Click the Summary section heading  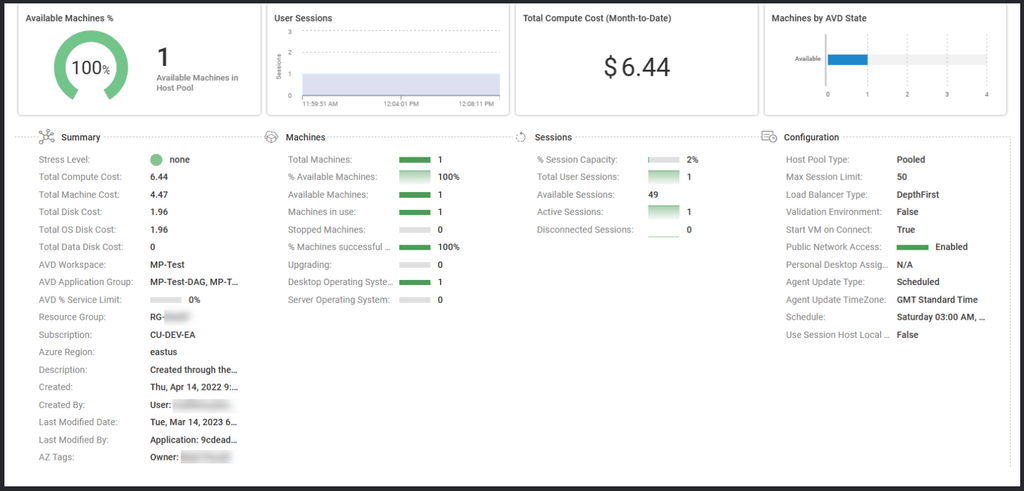81,137
